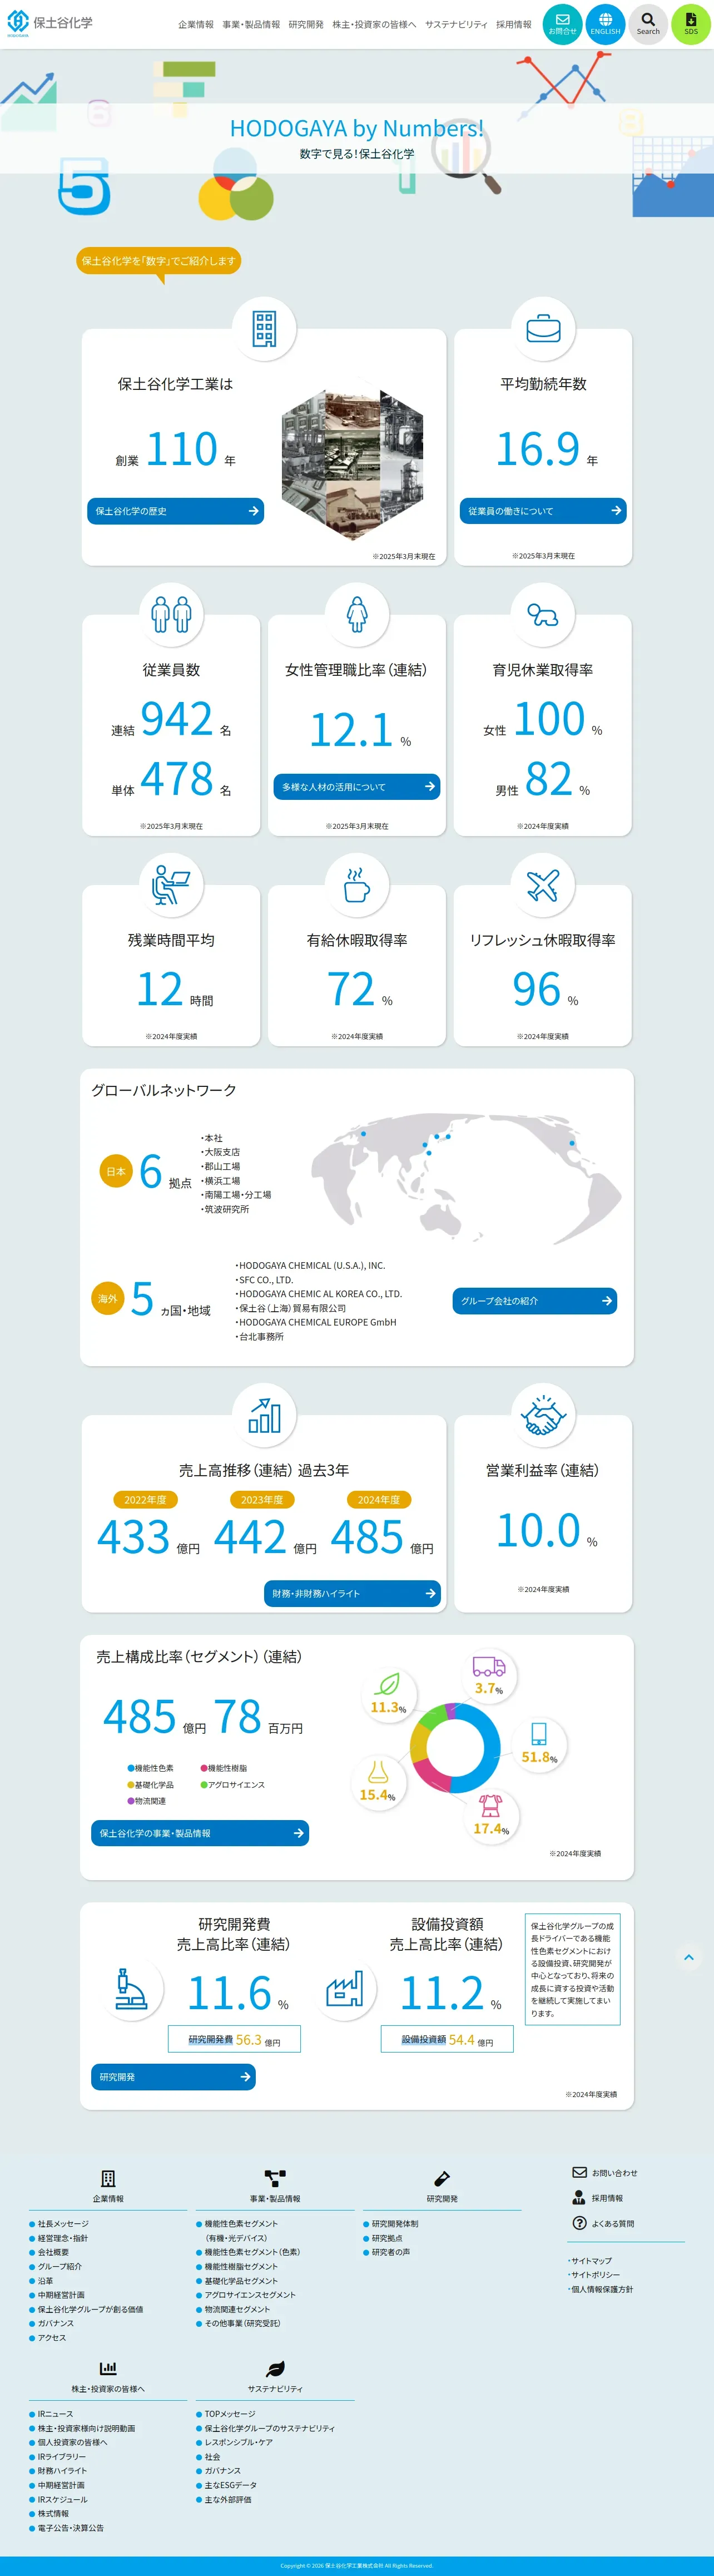714x2576 pixels.
Task: Click the truck icon at 3.7%
Action: point(489,1666)
